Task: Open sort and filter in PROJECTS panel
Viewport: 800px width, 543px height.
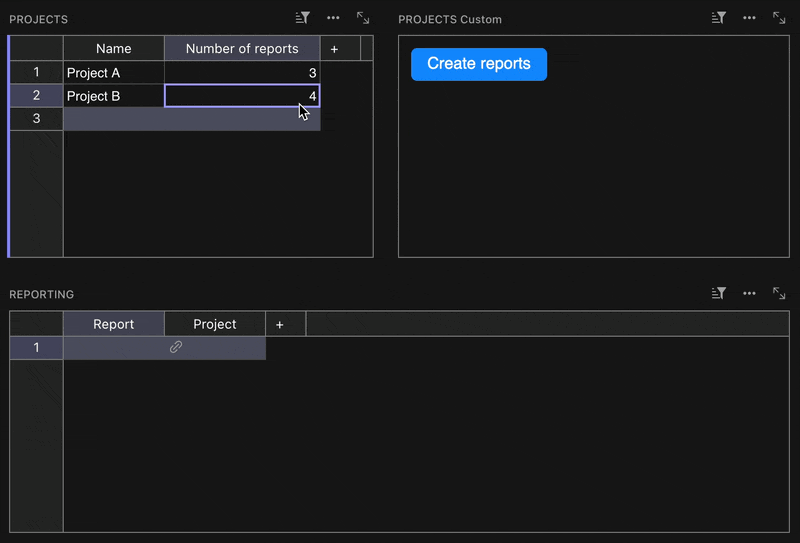Action: (x=303, y=18)
